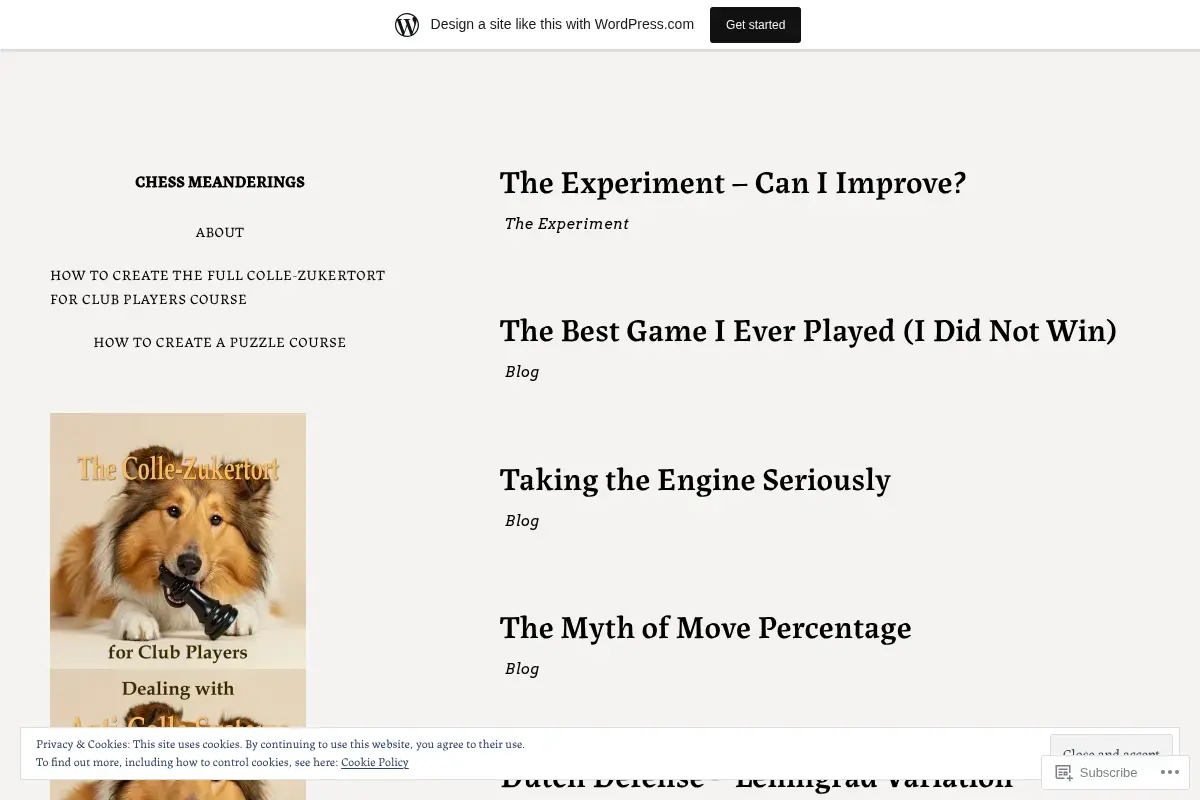Open the About menu item
Viewport: 1200px width, 800px height.
220,232
